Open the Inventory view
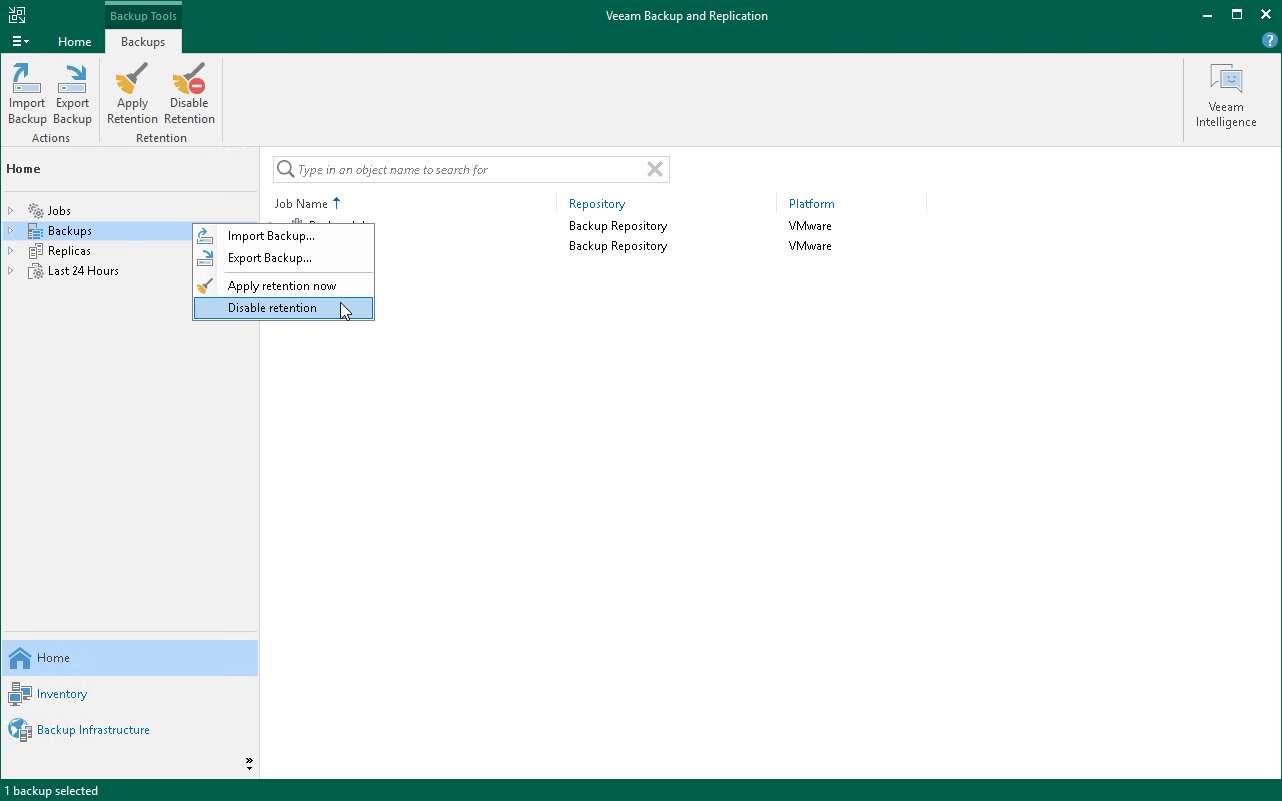Viewport: 1282px width, 801px height. coord(130,694)
